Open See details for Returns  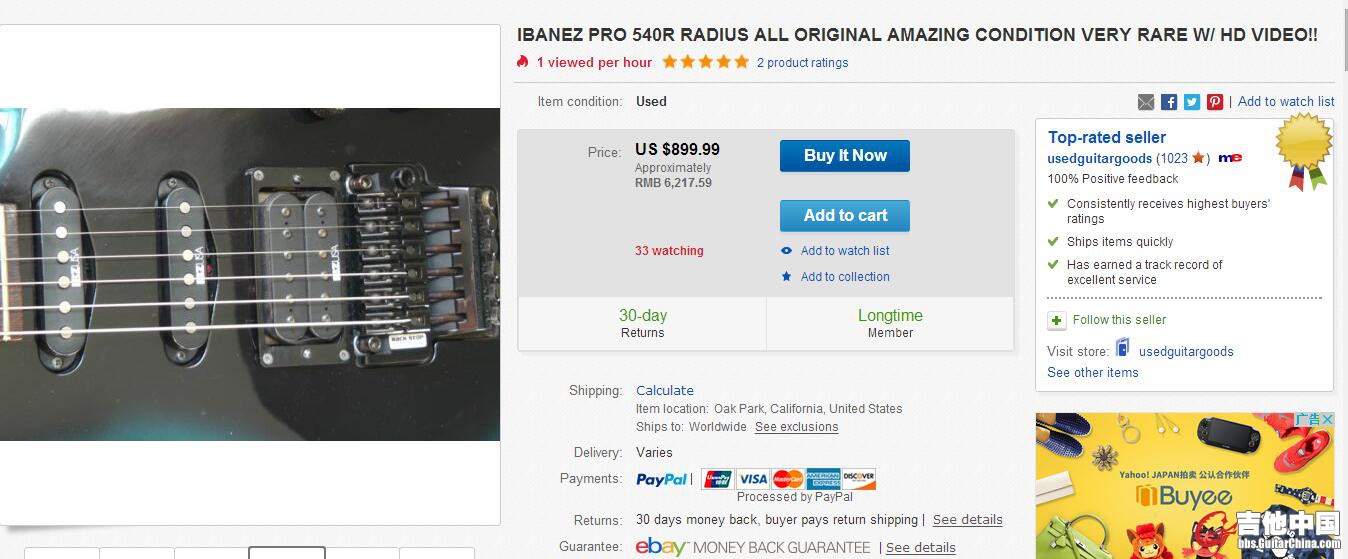point(967,520)
